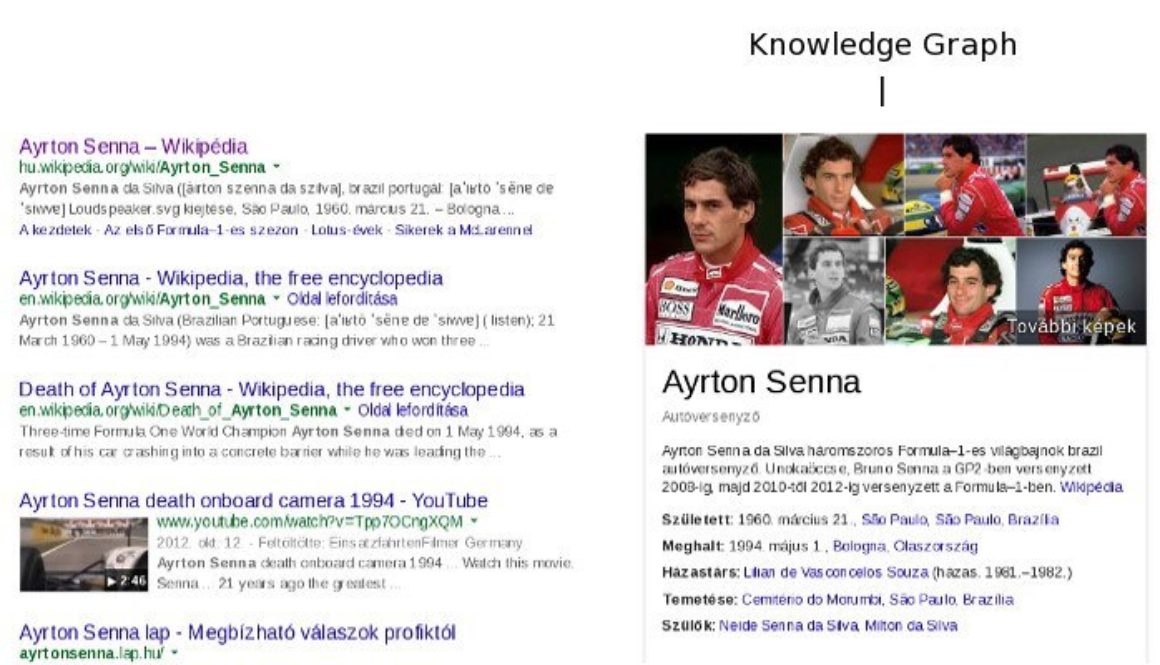Open 'Az első Formula-1-es szezon' sitelink
This screenshot has height=665, width=1160.
pyautogui.click(x=198, y=230)
